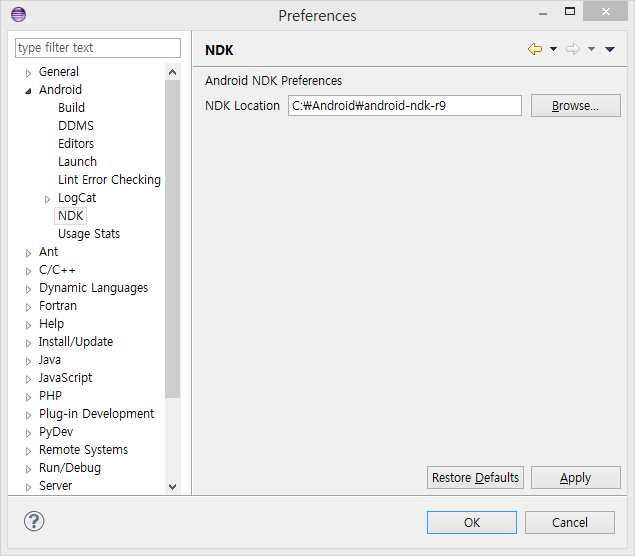Image resolution: width=635 pixels, height=556 pixels.
Task: Select the Help category label
Action: tap(51, 324)
